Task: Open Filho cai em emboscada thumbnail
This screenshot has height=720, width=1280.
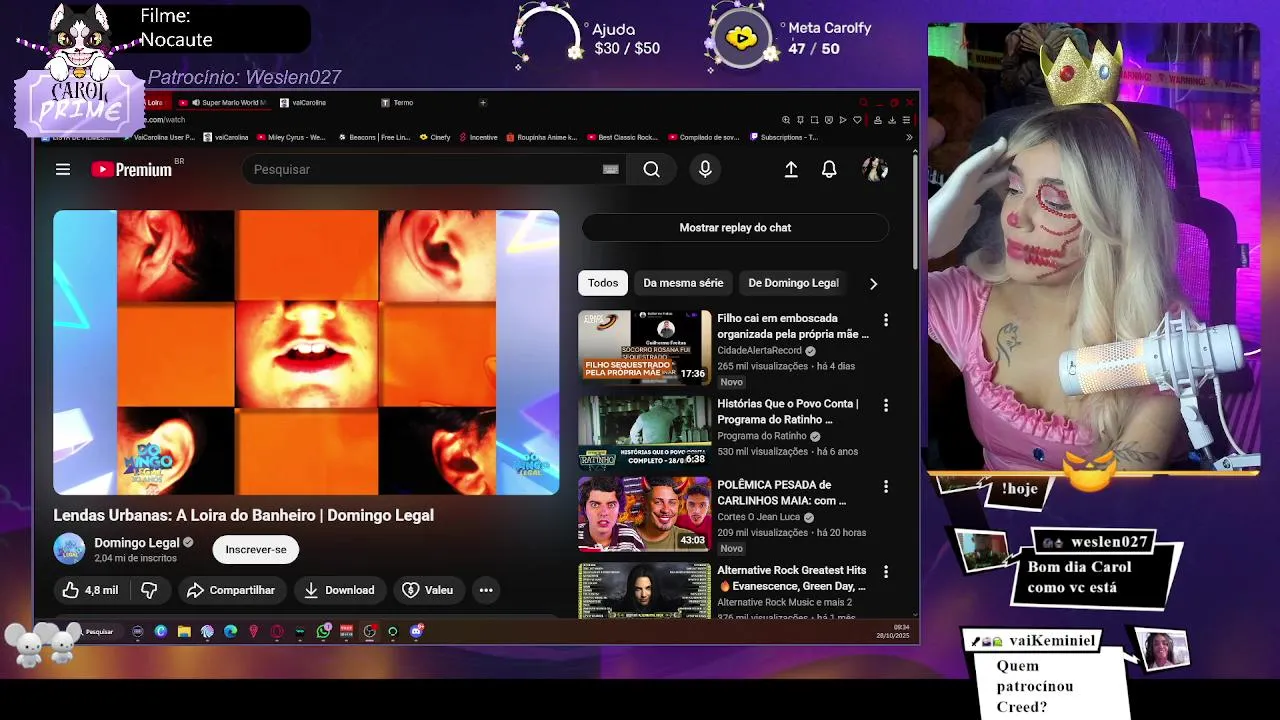Action: (644, 346)
